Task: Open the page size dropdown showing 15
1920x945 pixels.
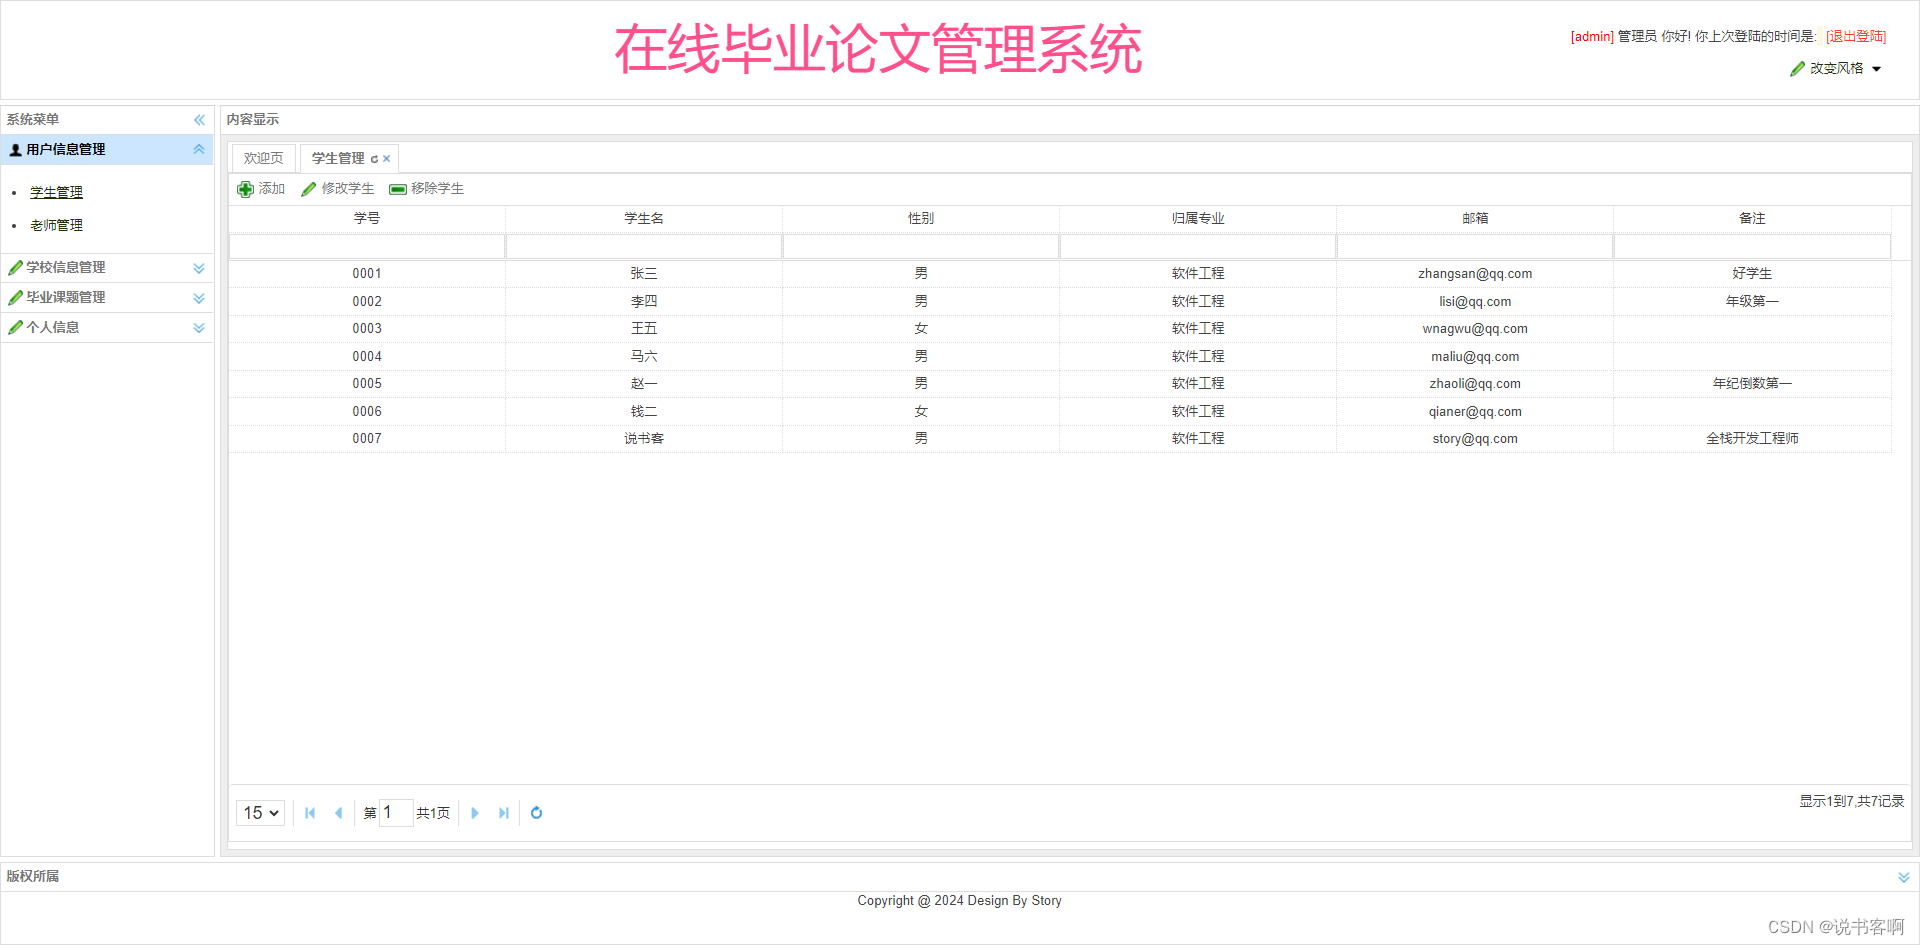Action: [x=261, y=813]
